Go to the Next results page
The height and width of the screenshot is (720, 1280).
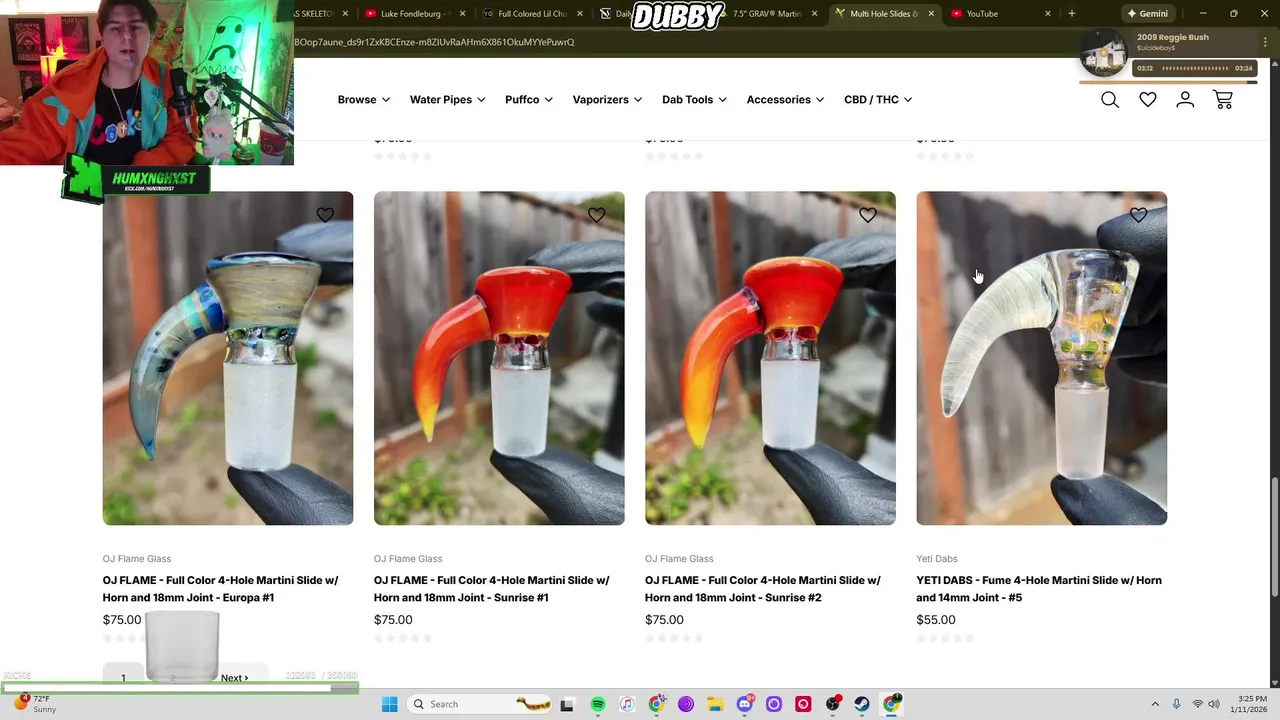tap(235, 678)
